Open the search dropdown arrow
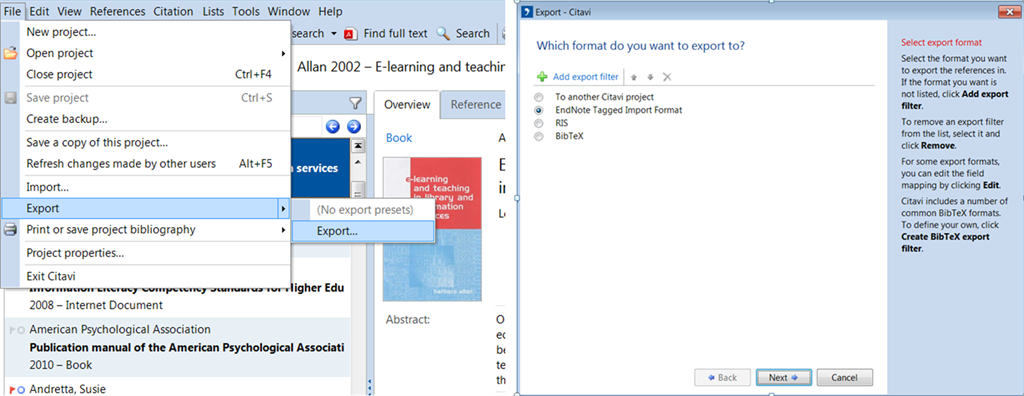Viewport: 1024px width, 396px height. (333, 33)
